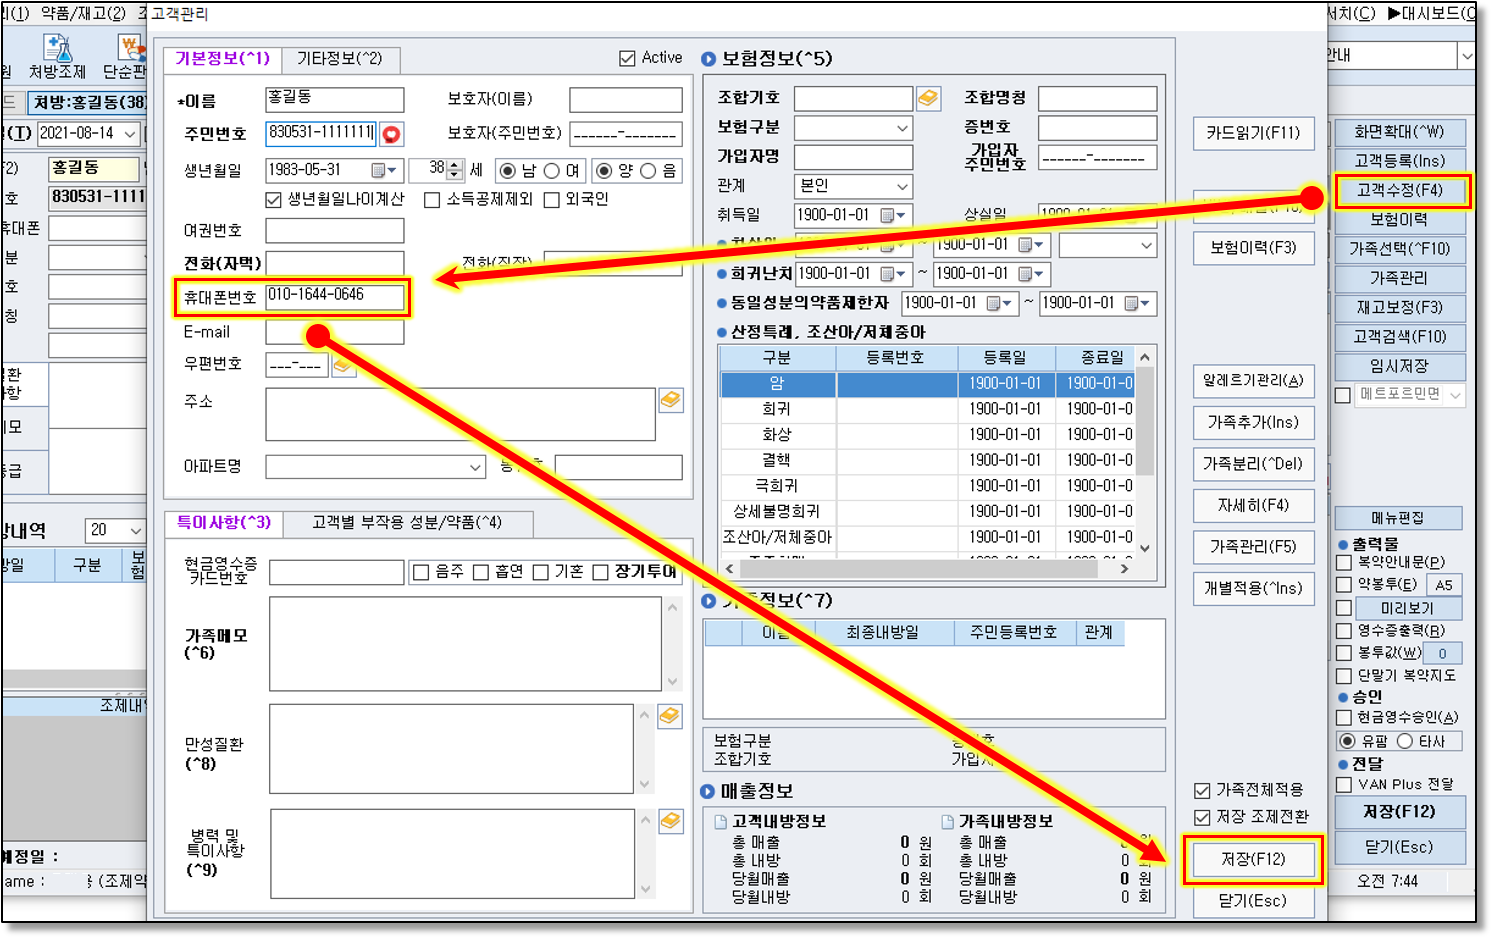Toggle the Active checkbox

(627, 58)
